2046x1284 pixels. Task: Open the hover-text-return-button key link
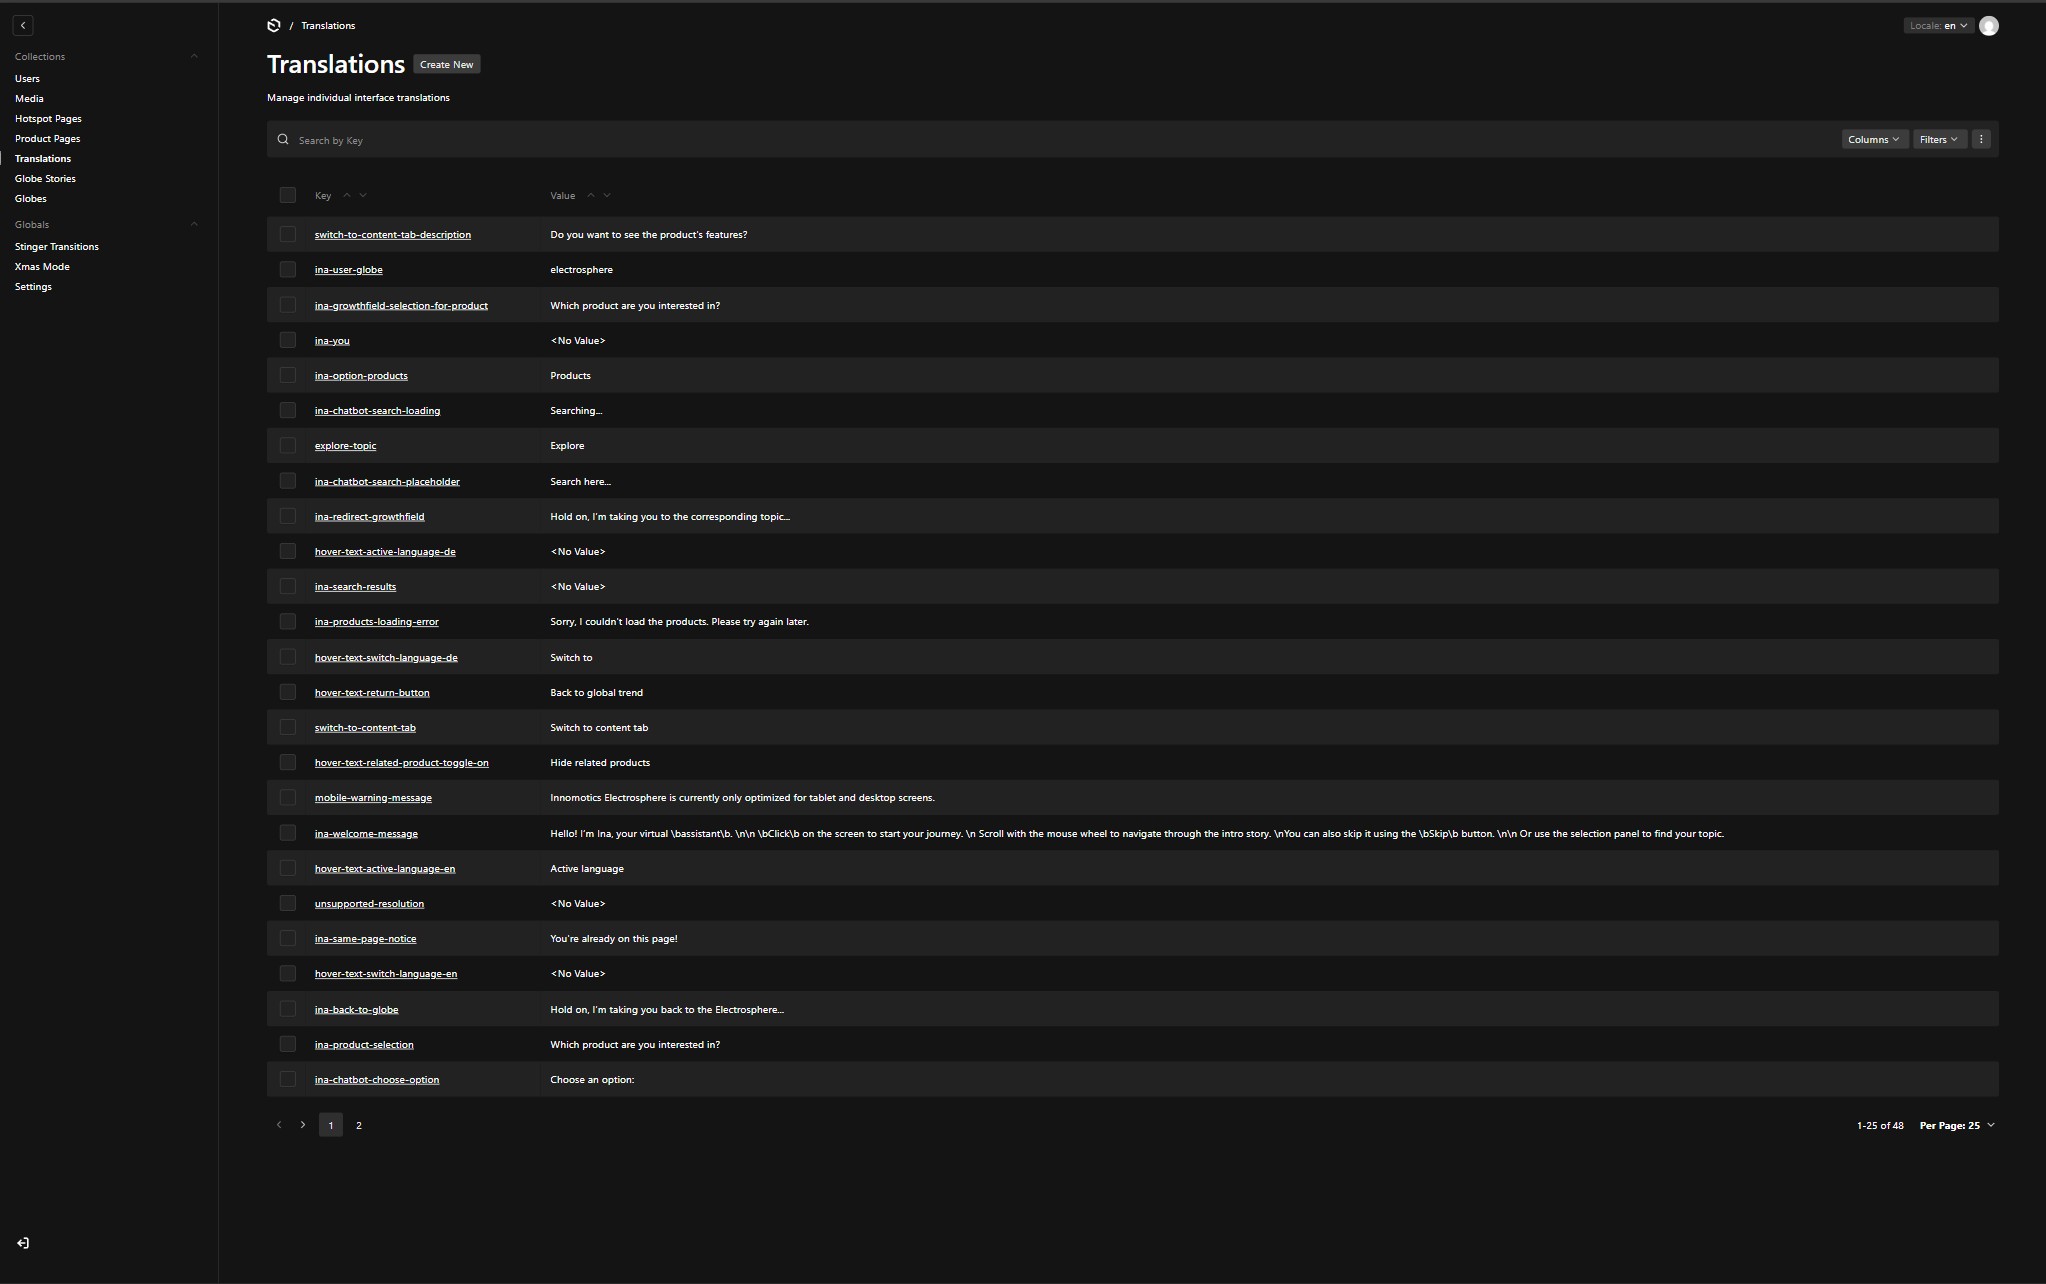tap(372, 692)
